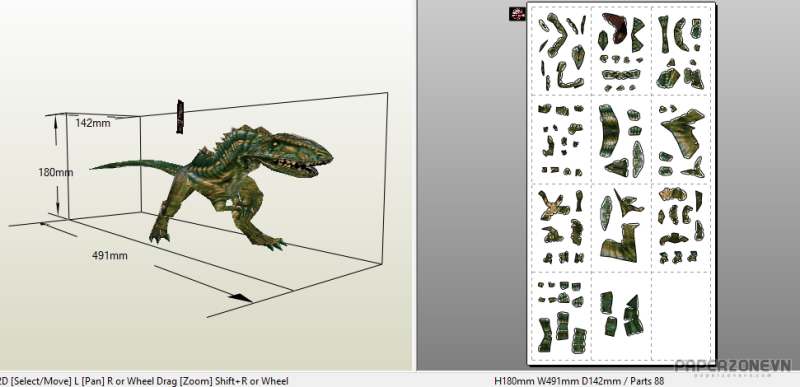Screen dimensions: 800x387
Task: Select the long curved striped back part
Action: (x=608, y=131)
